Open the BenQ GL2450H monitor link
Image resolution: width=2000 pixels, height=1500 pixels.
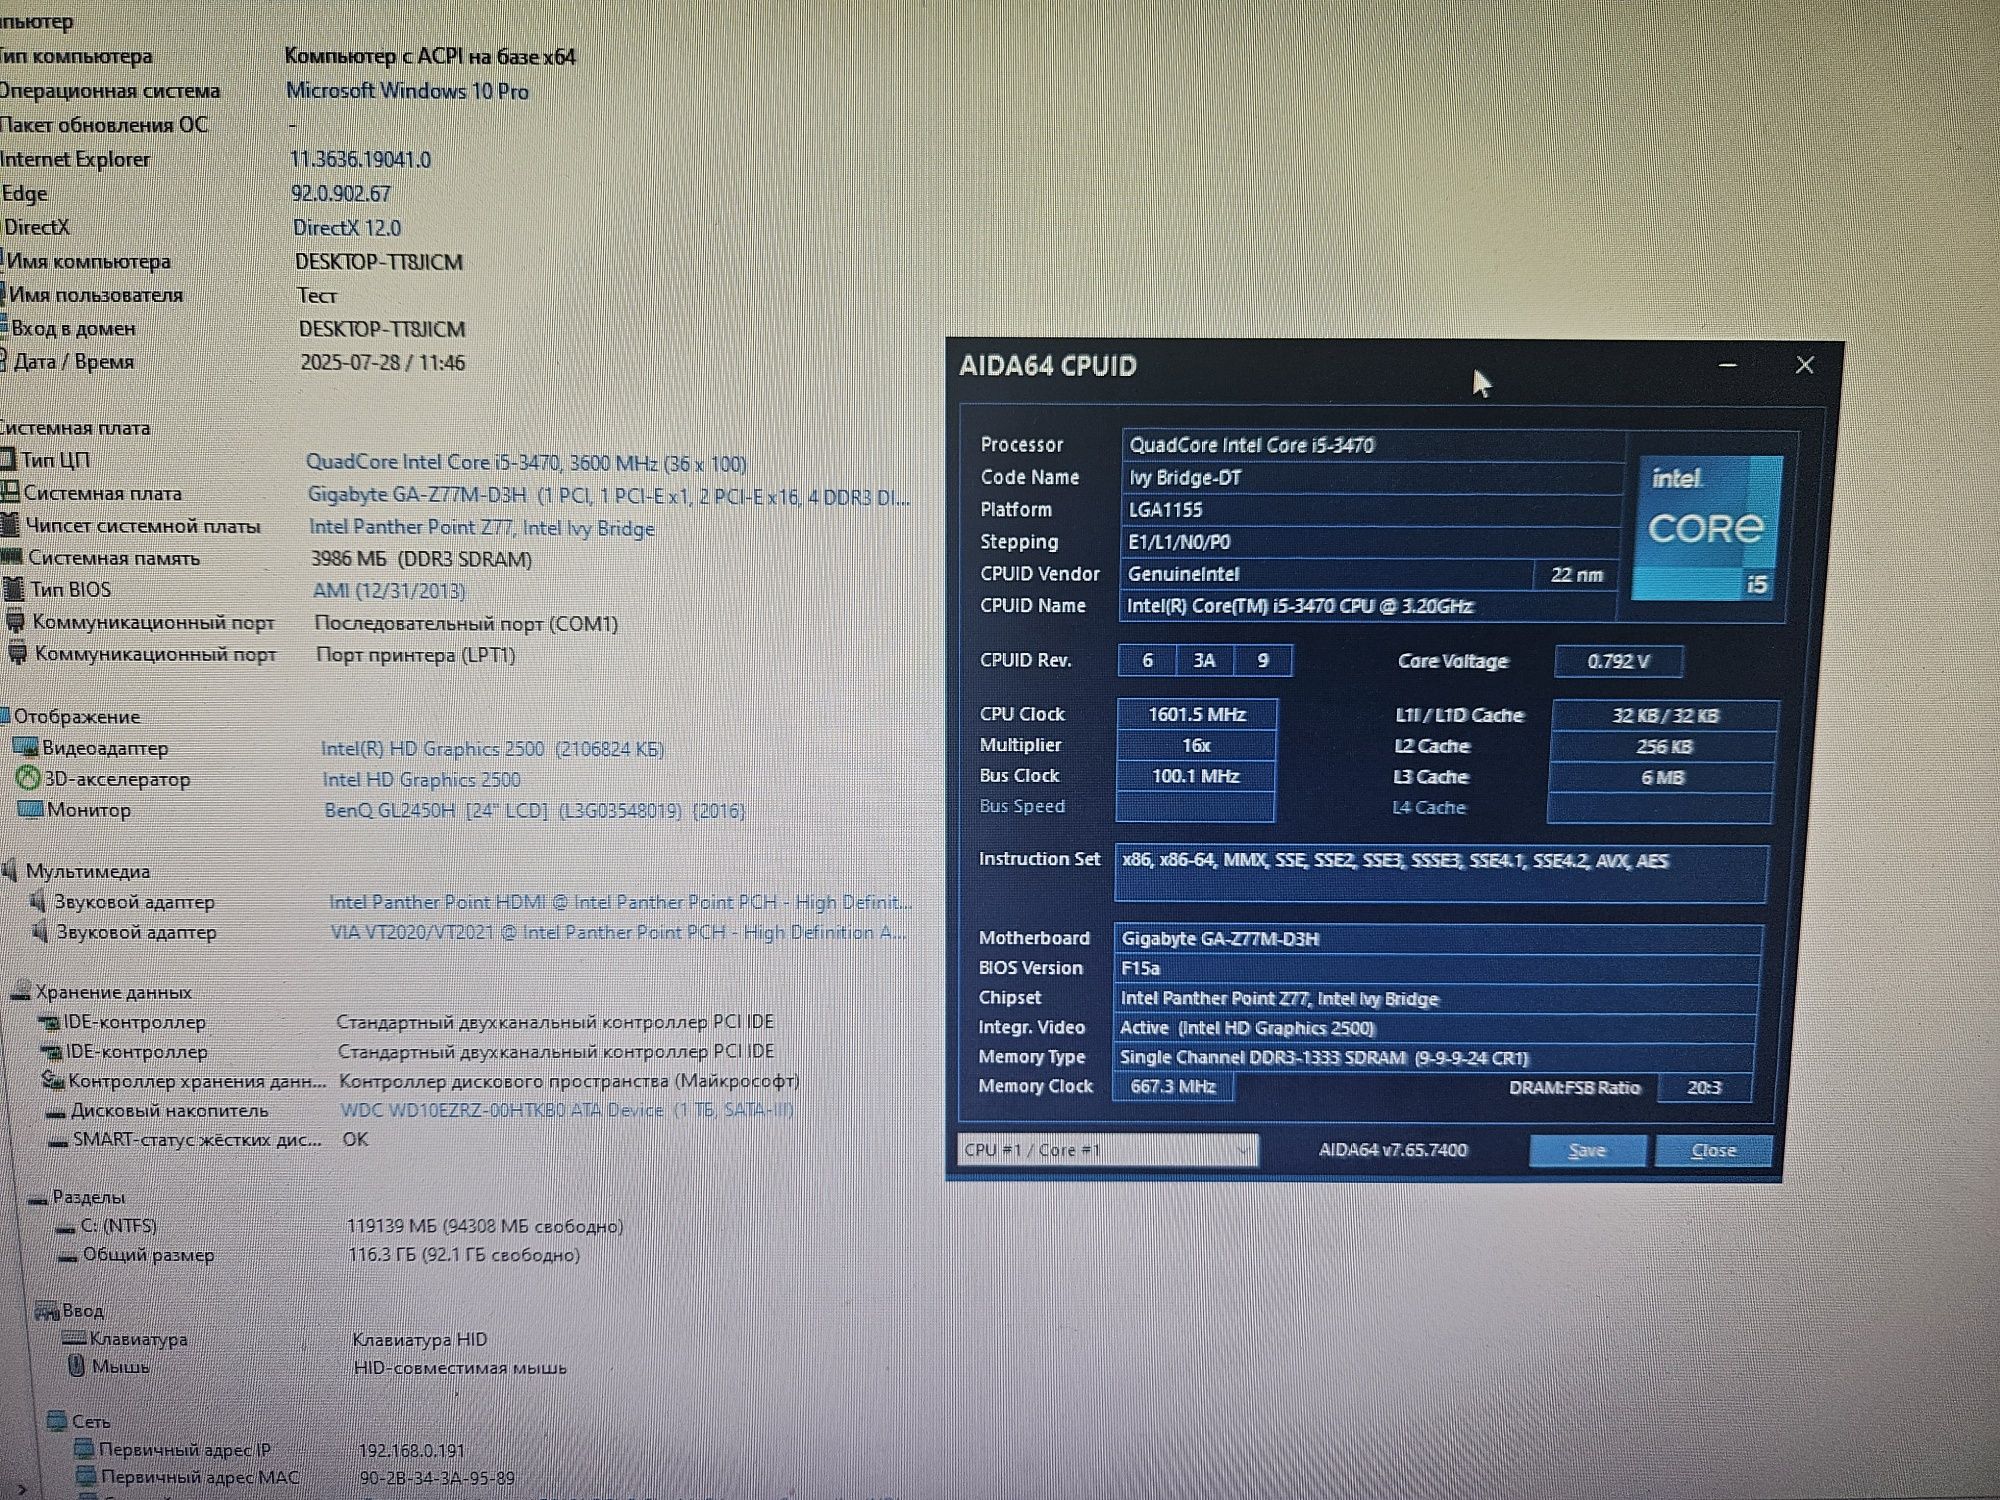coord(534,811)
